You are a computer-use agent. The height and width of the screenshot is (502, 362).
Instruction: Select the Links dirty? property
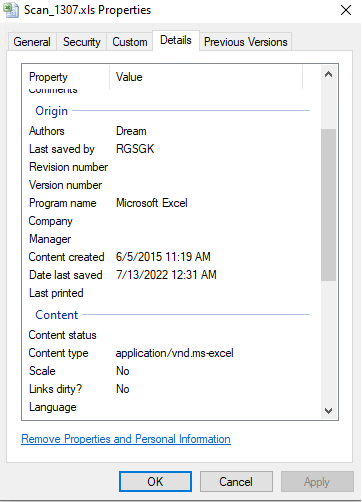(x=55, y=389)
